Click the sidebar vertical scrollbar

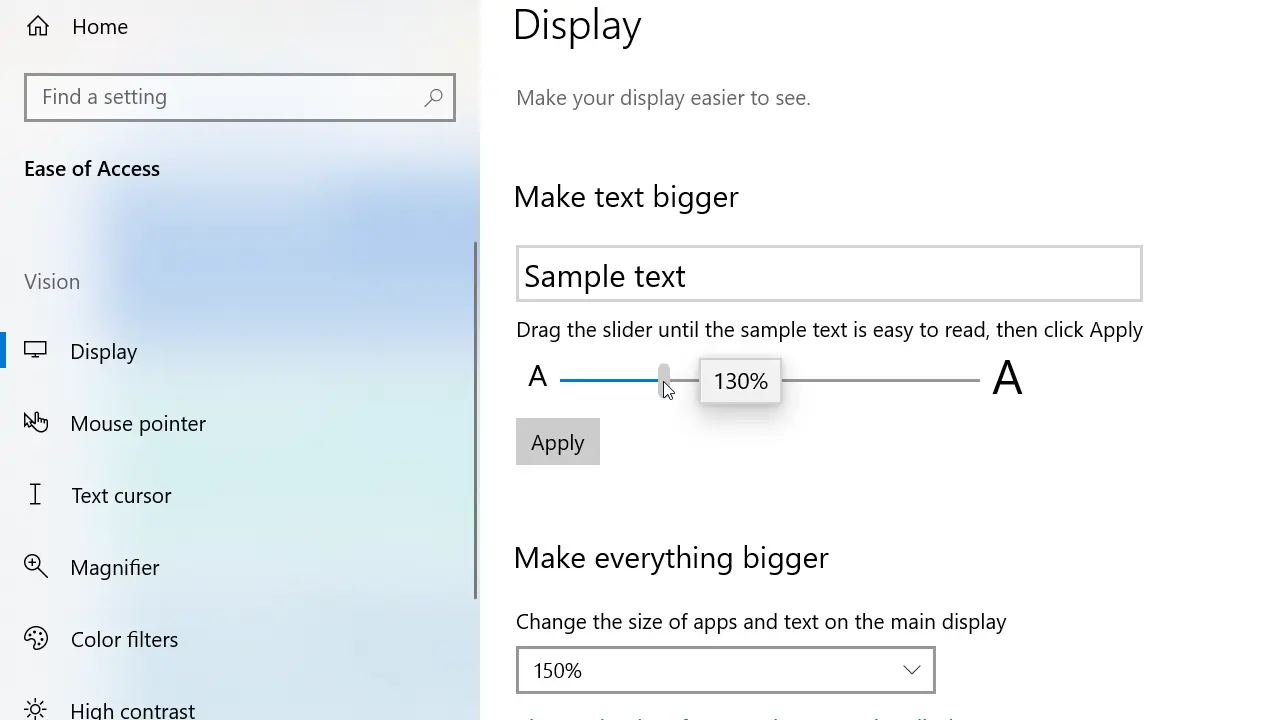tap(476, 420)
